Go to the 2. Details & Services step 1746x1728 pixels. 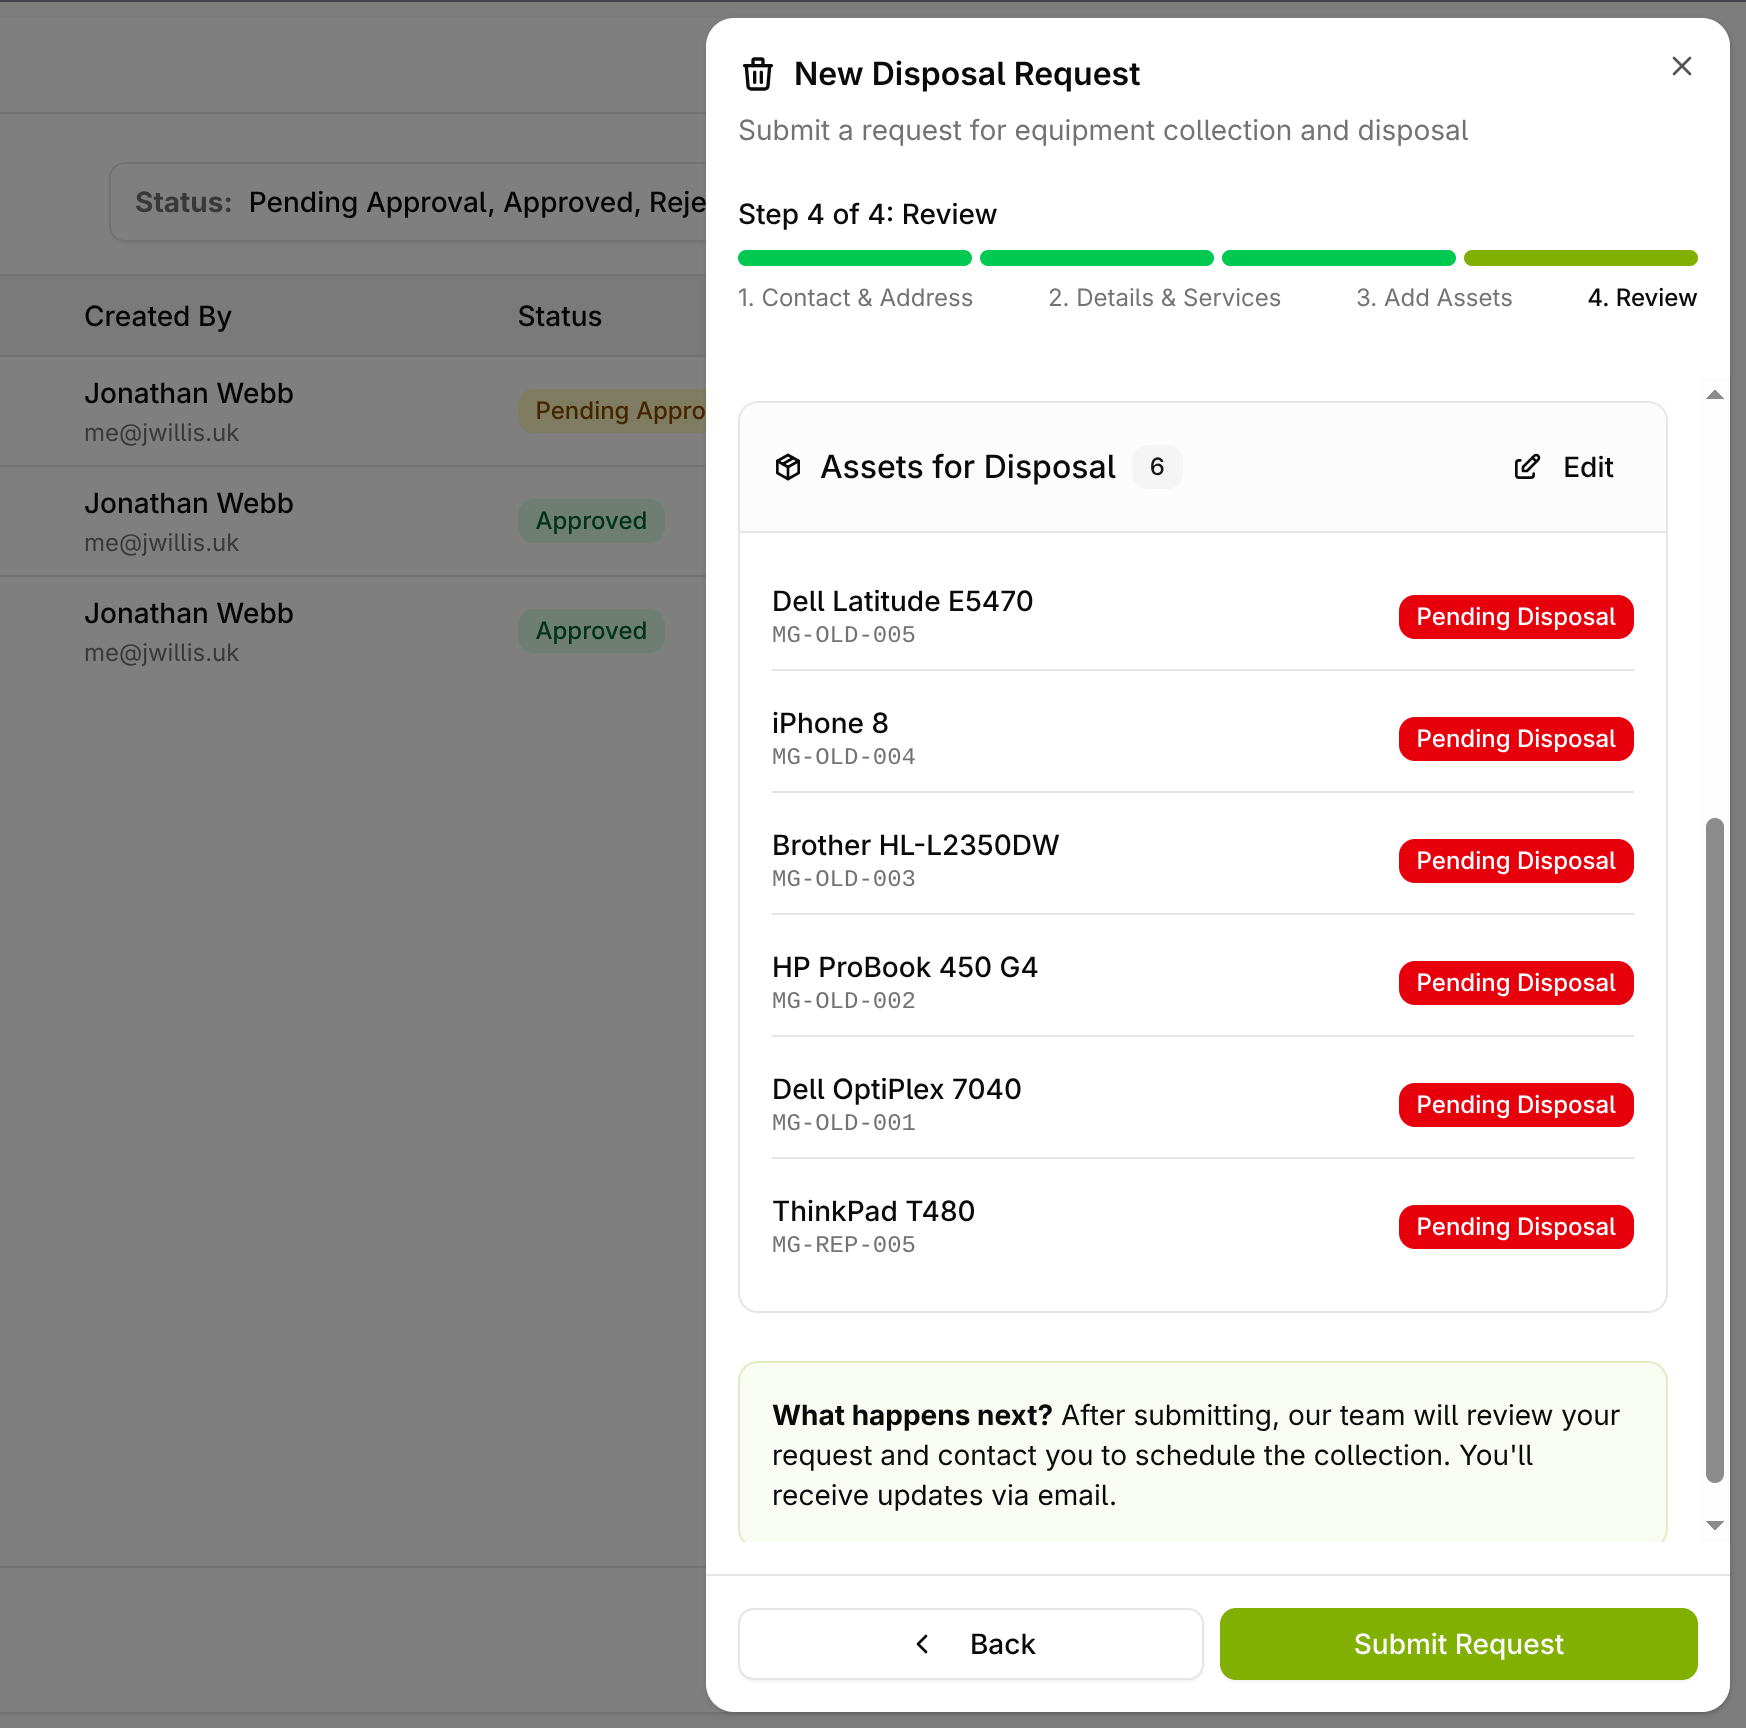1164,298
